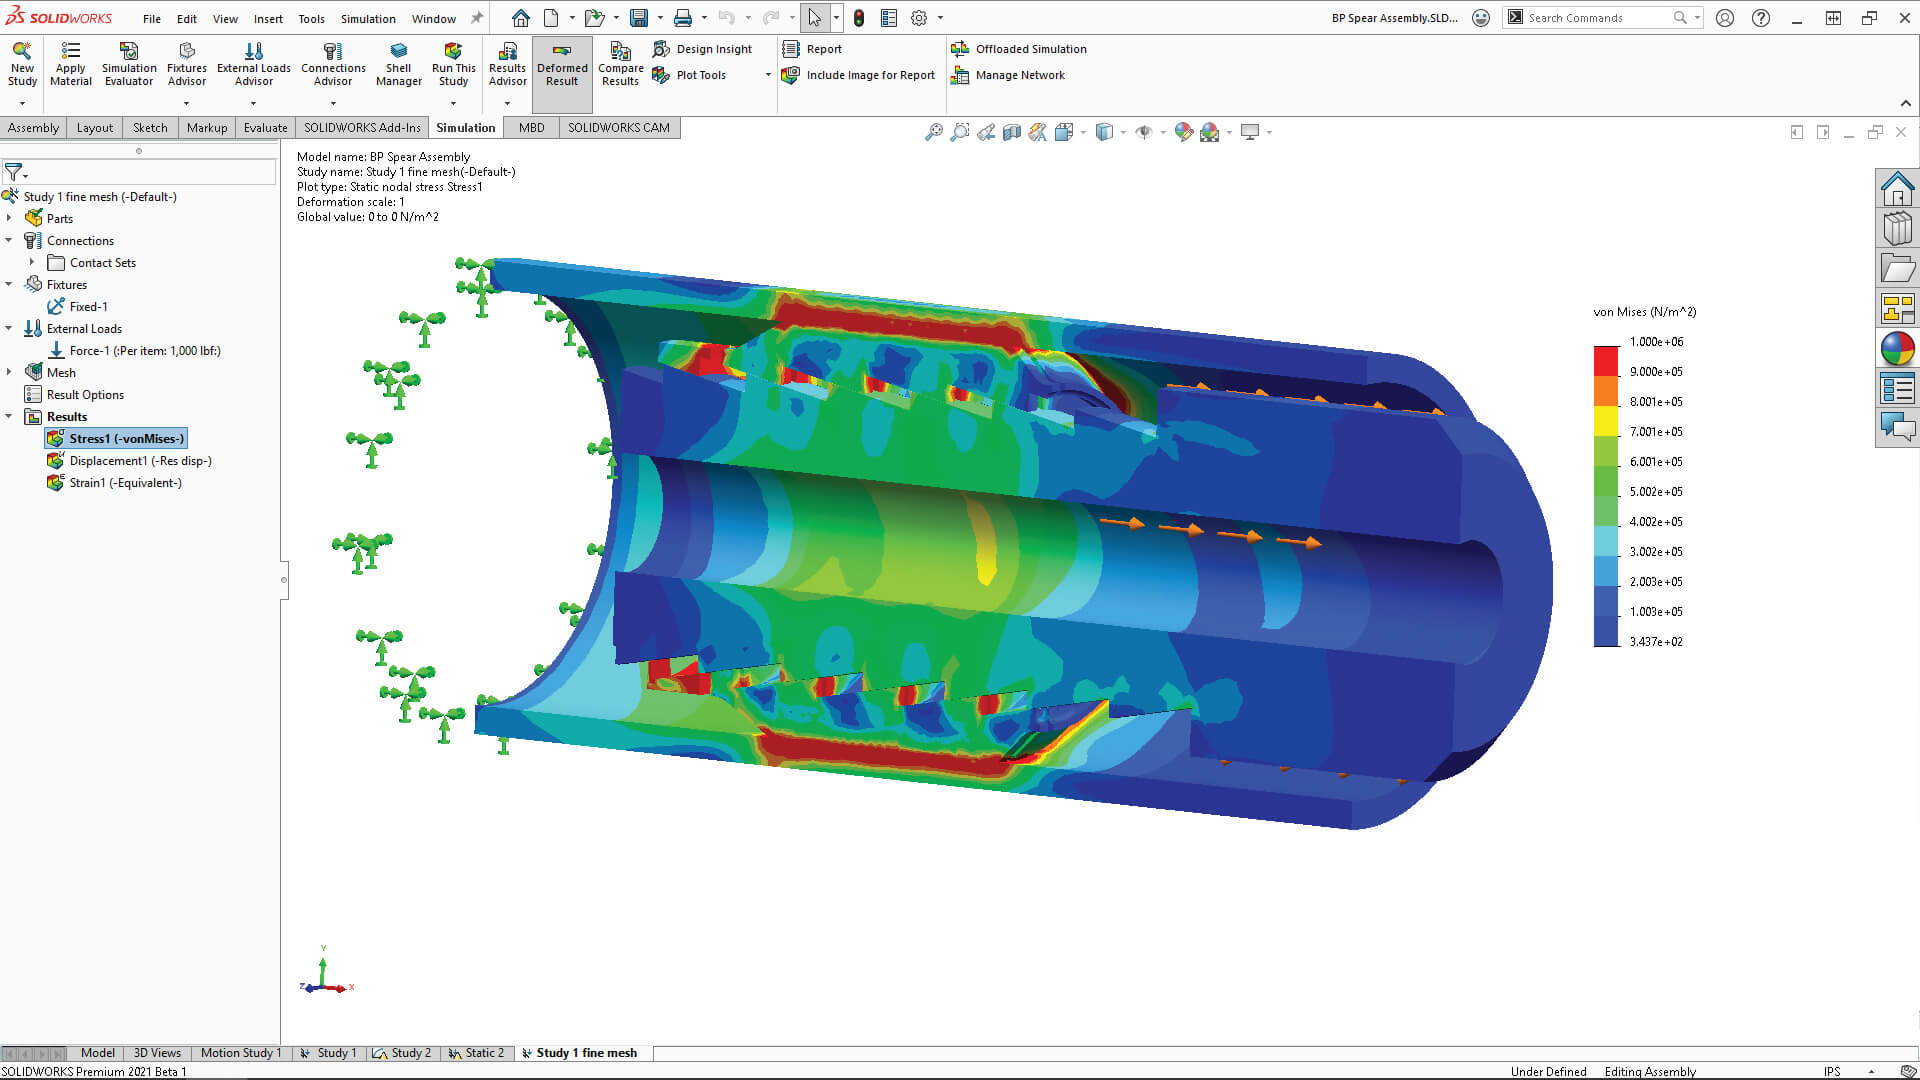Enable Include Image for Report
This screenshot has width=1920, height=1080.
(860, 75)
